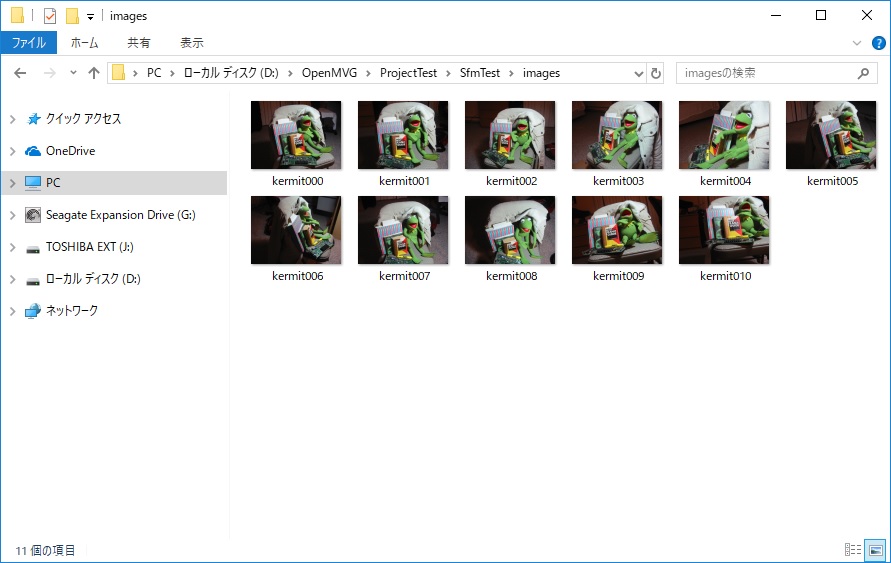Click the New Folder quick access icon
Screen dimensions: 891x563
pos(72,16)
